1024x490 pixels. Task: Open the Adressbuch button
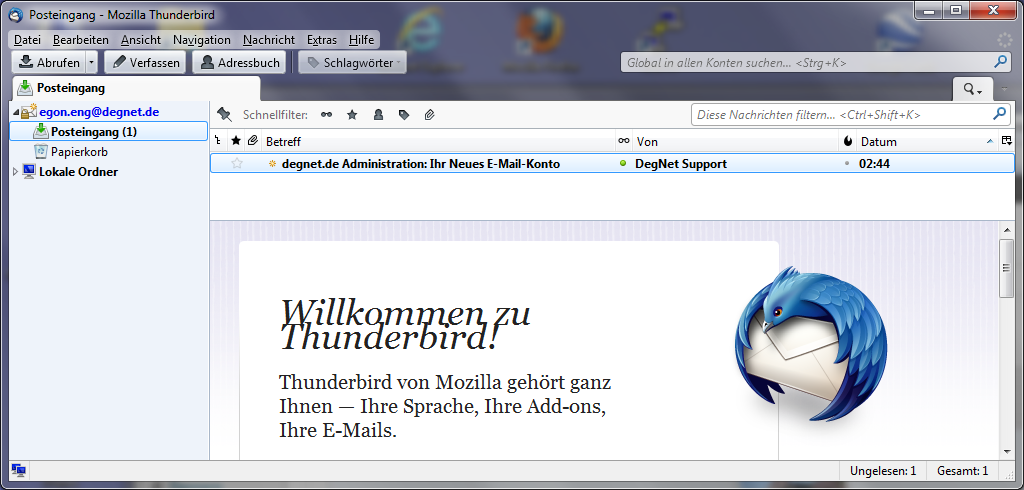[x=240, y=62]
